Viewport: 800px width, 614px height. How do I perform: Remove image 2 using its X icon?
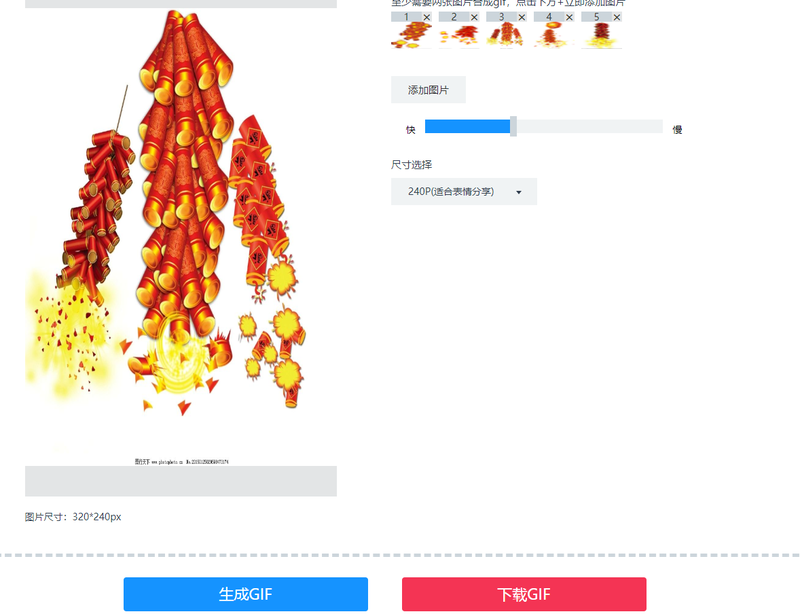(x=474, y=17)
